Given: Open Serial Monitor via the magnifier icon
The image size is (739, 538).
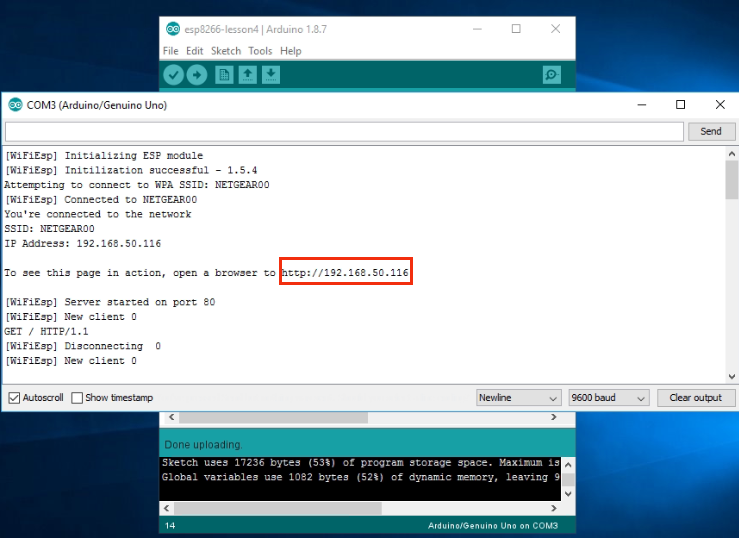Looking at the screenshot, I should [x=551, y=75].
